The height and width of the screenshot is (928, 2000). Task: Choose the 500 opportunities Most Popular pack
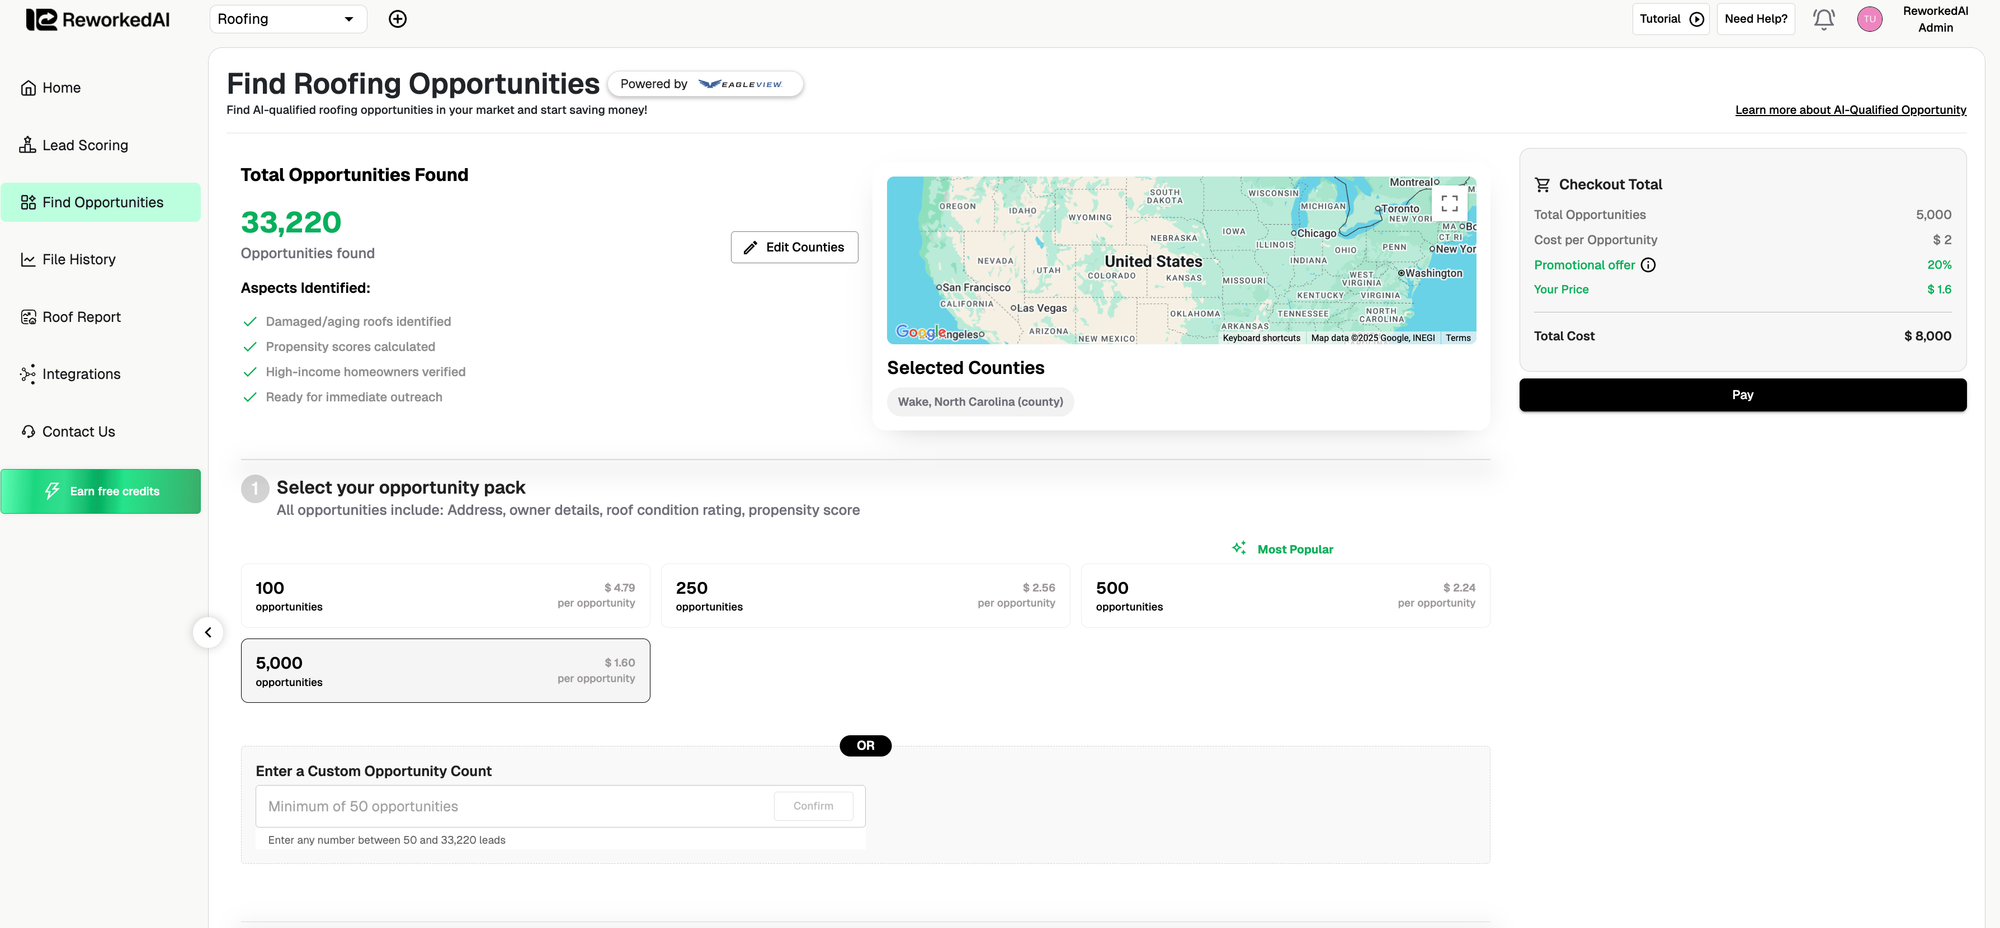pyautogui.click(x=1285, y=596)
